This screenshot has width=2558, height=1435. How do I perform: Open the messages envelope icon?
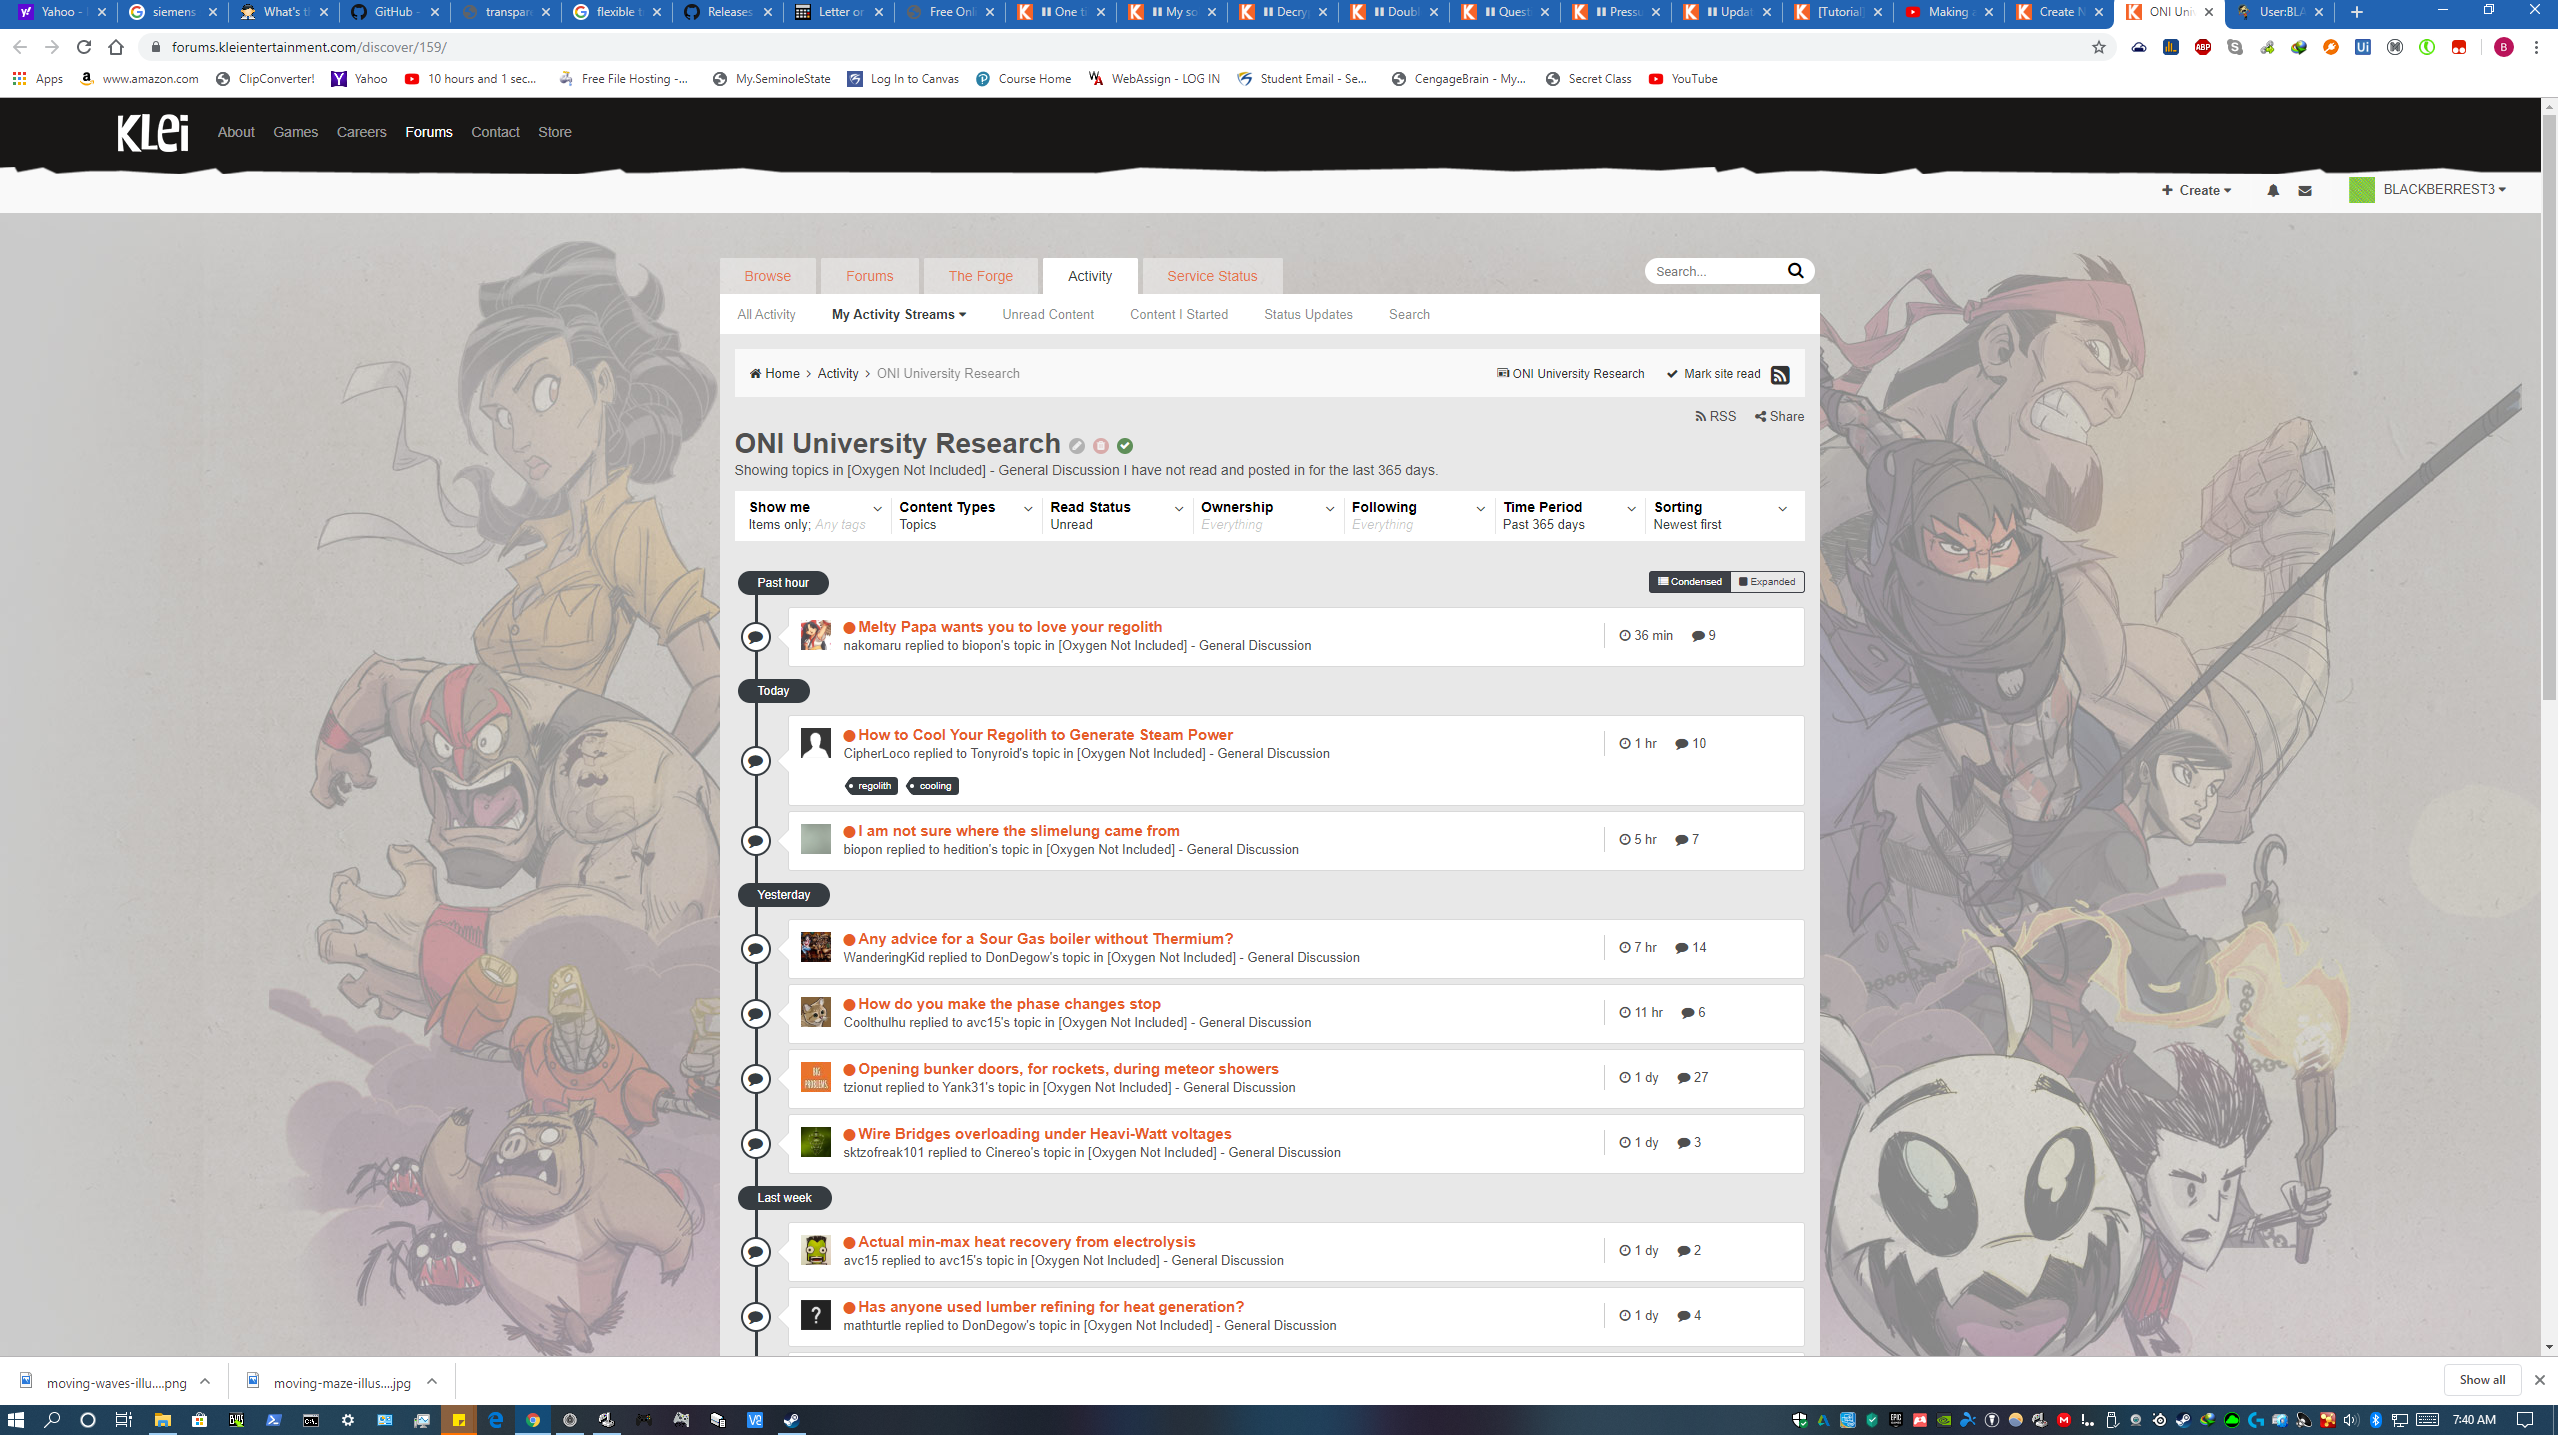point(2304,190)
